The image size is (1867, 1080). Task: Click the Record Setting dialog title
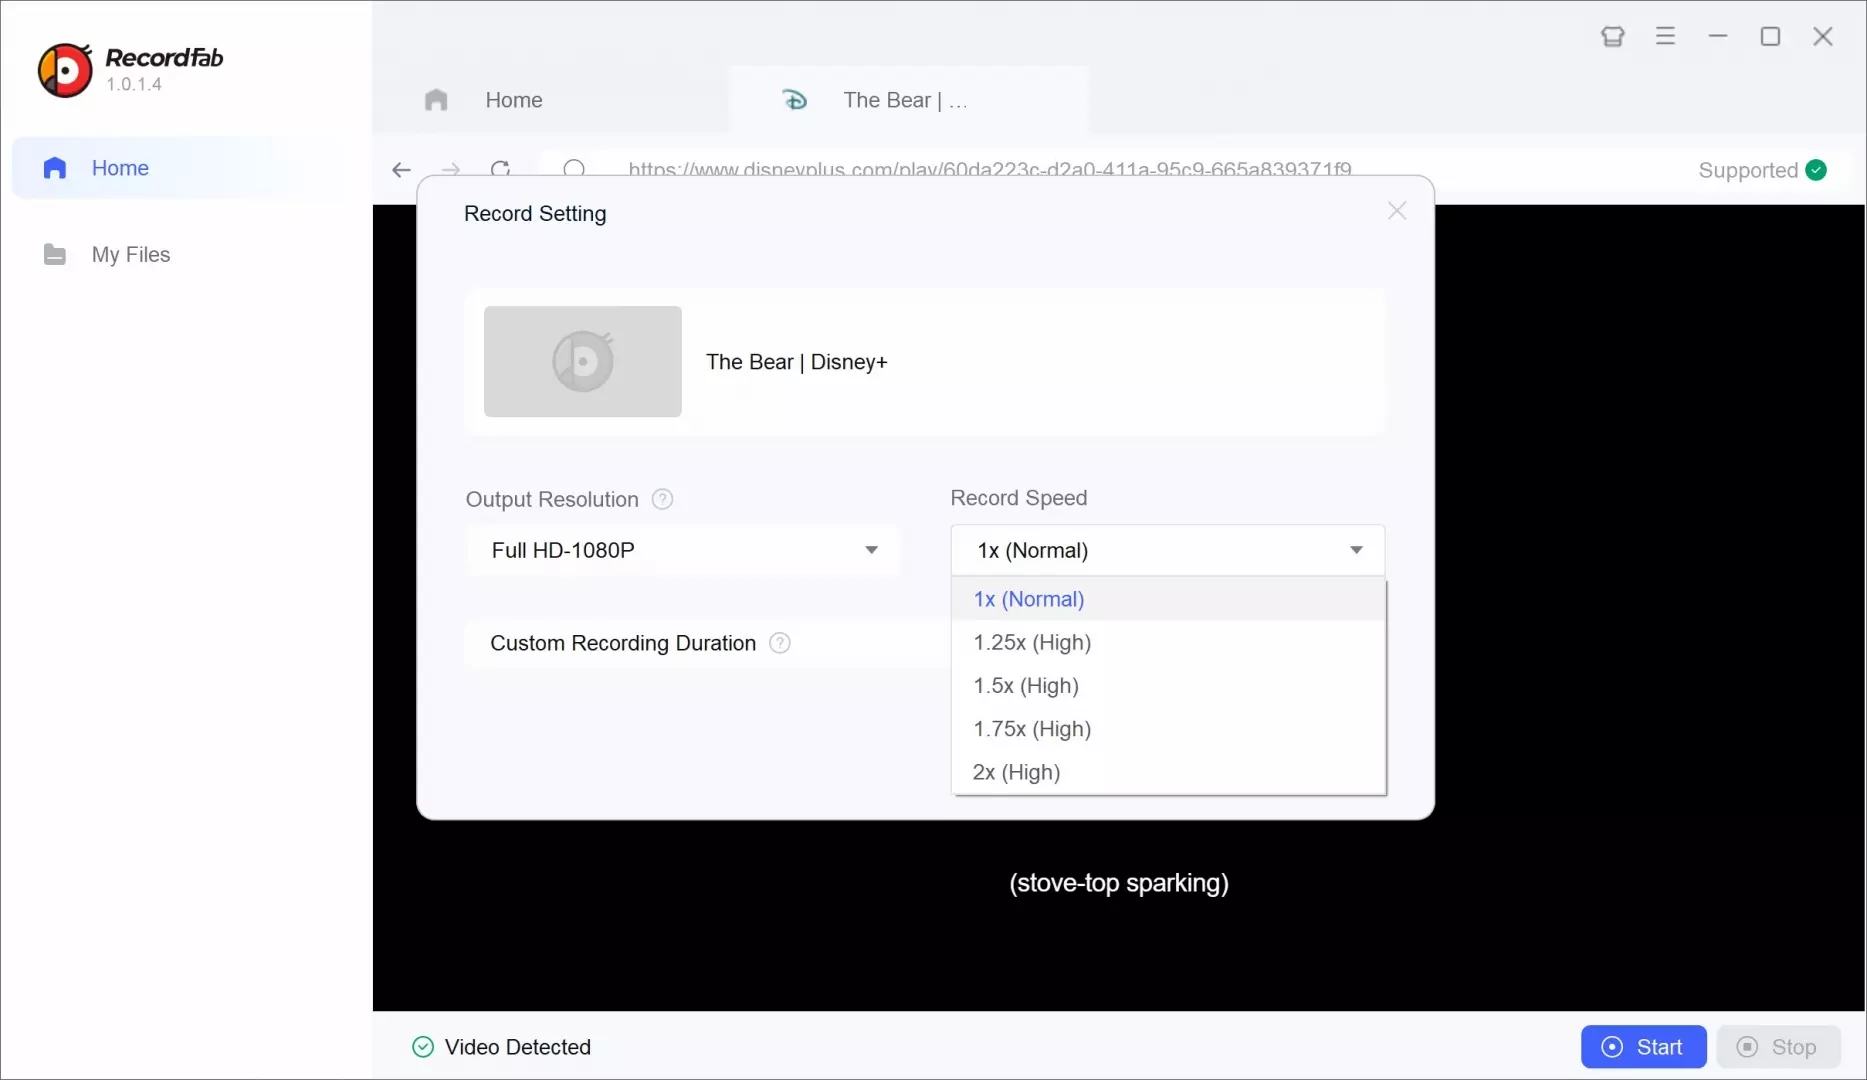[535, 214]
